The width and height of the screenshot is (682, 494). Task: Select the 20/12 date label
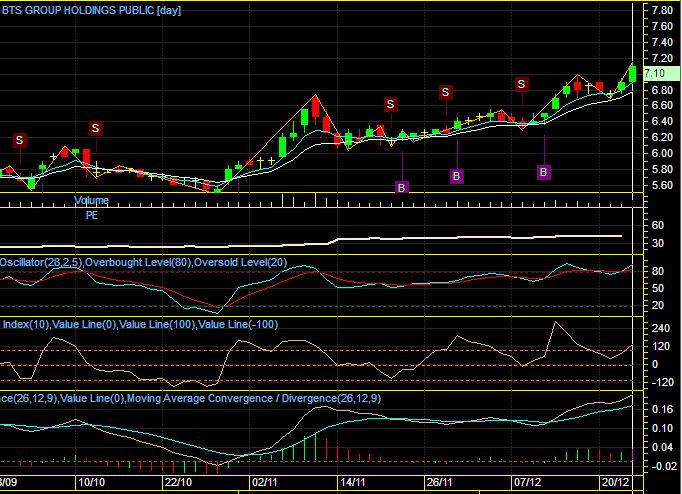click(x=616, y=482)
